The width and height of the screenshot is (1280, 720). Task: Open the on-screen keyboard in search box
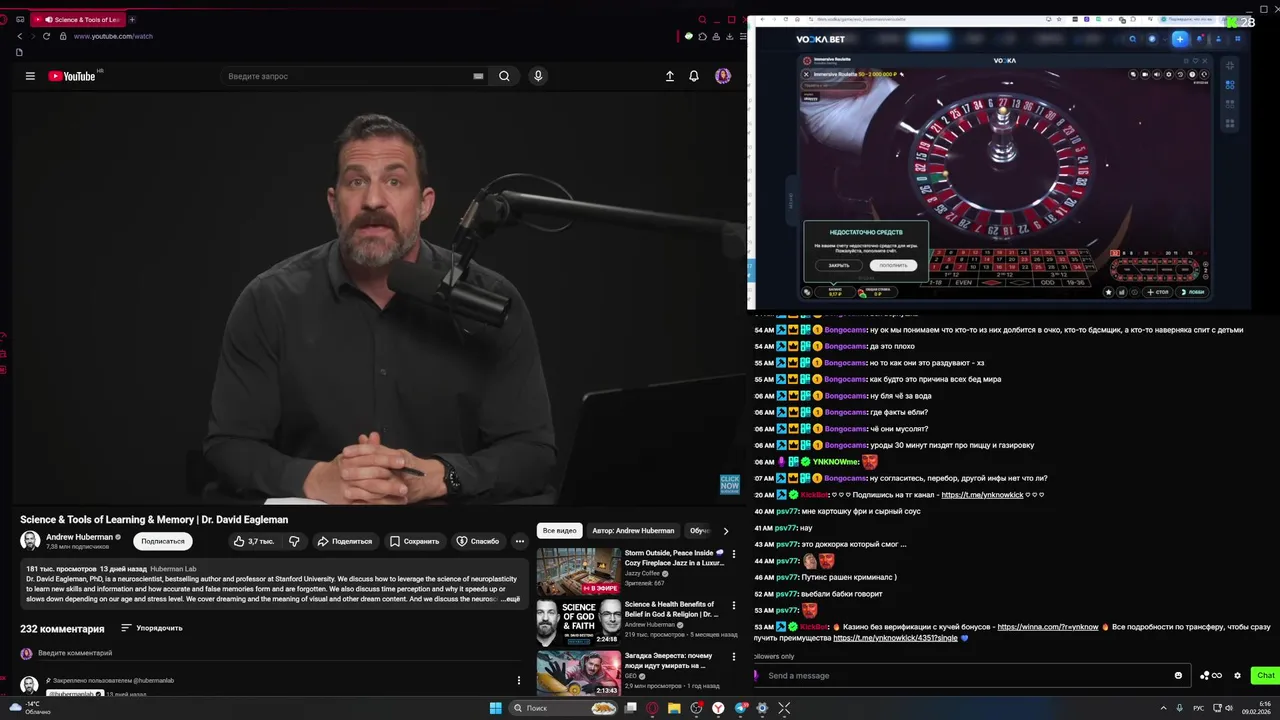tap(478, 76)
